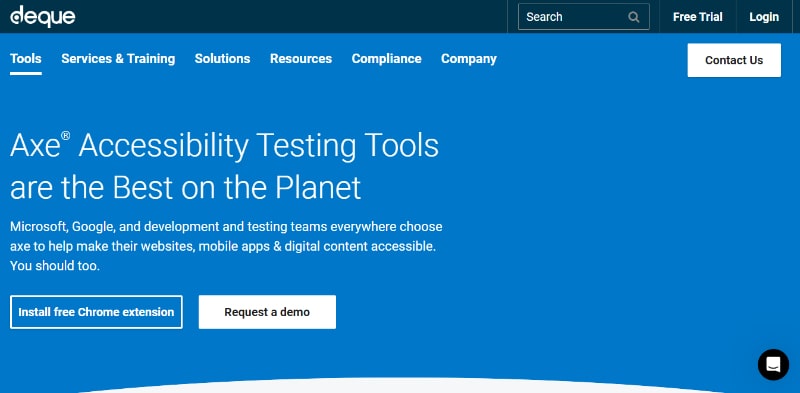Open the Tools menu
This screenshot has width=800, height=393.
[x=26, y=59]
